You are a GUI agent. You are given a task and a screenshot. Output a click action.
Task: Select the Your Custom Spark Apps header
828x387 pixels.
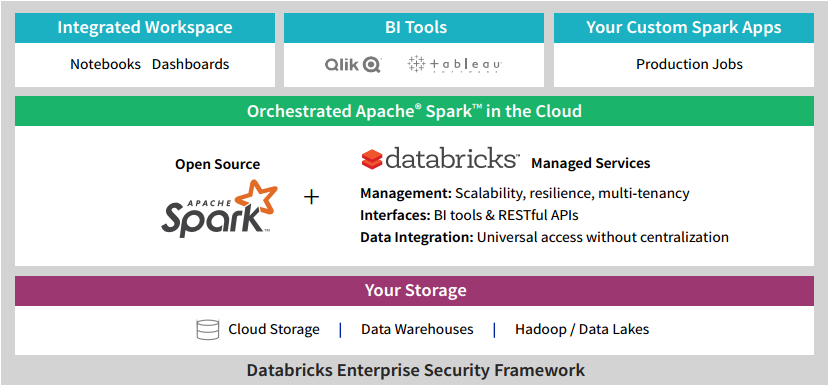point(684,28)
